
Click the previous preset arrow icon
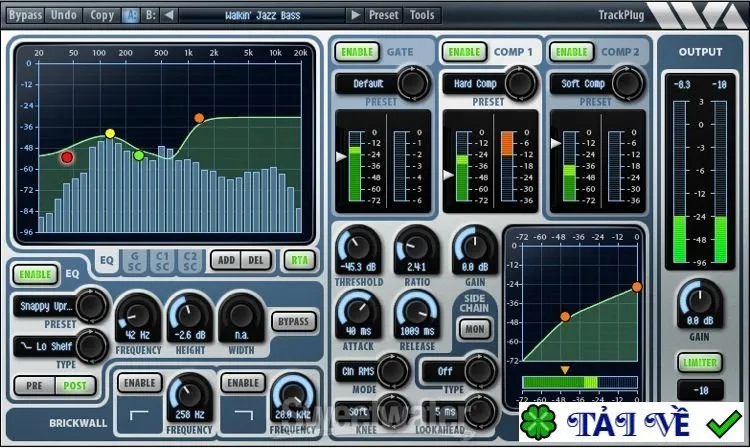click(x=169, y=15)
